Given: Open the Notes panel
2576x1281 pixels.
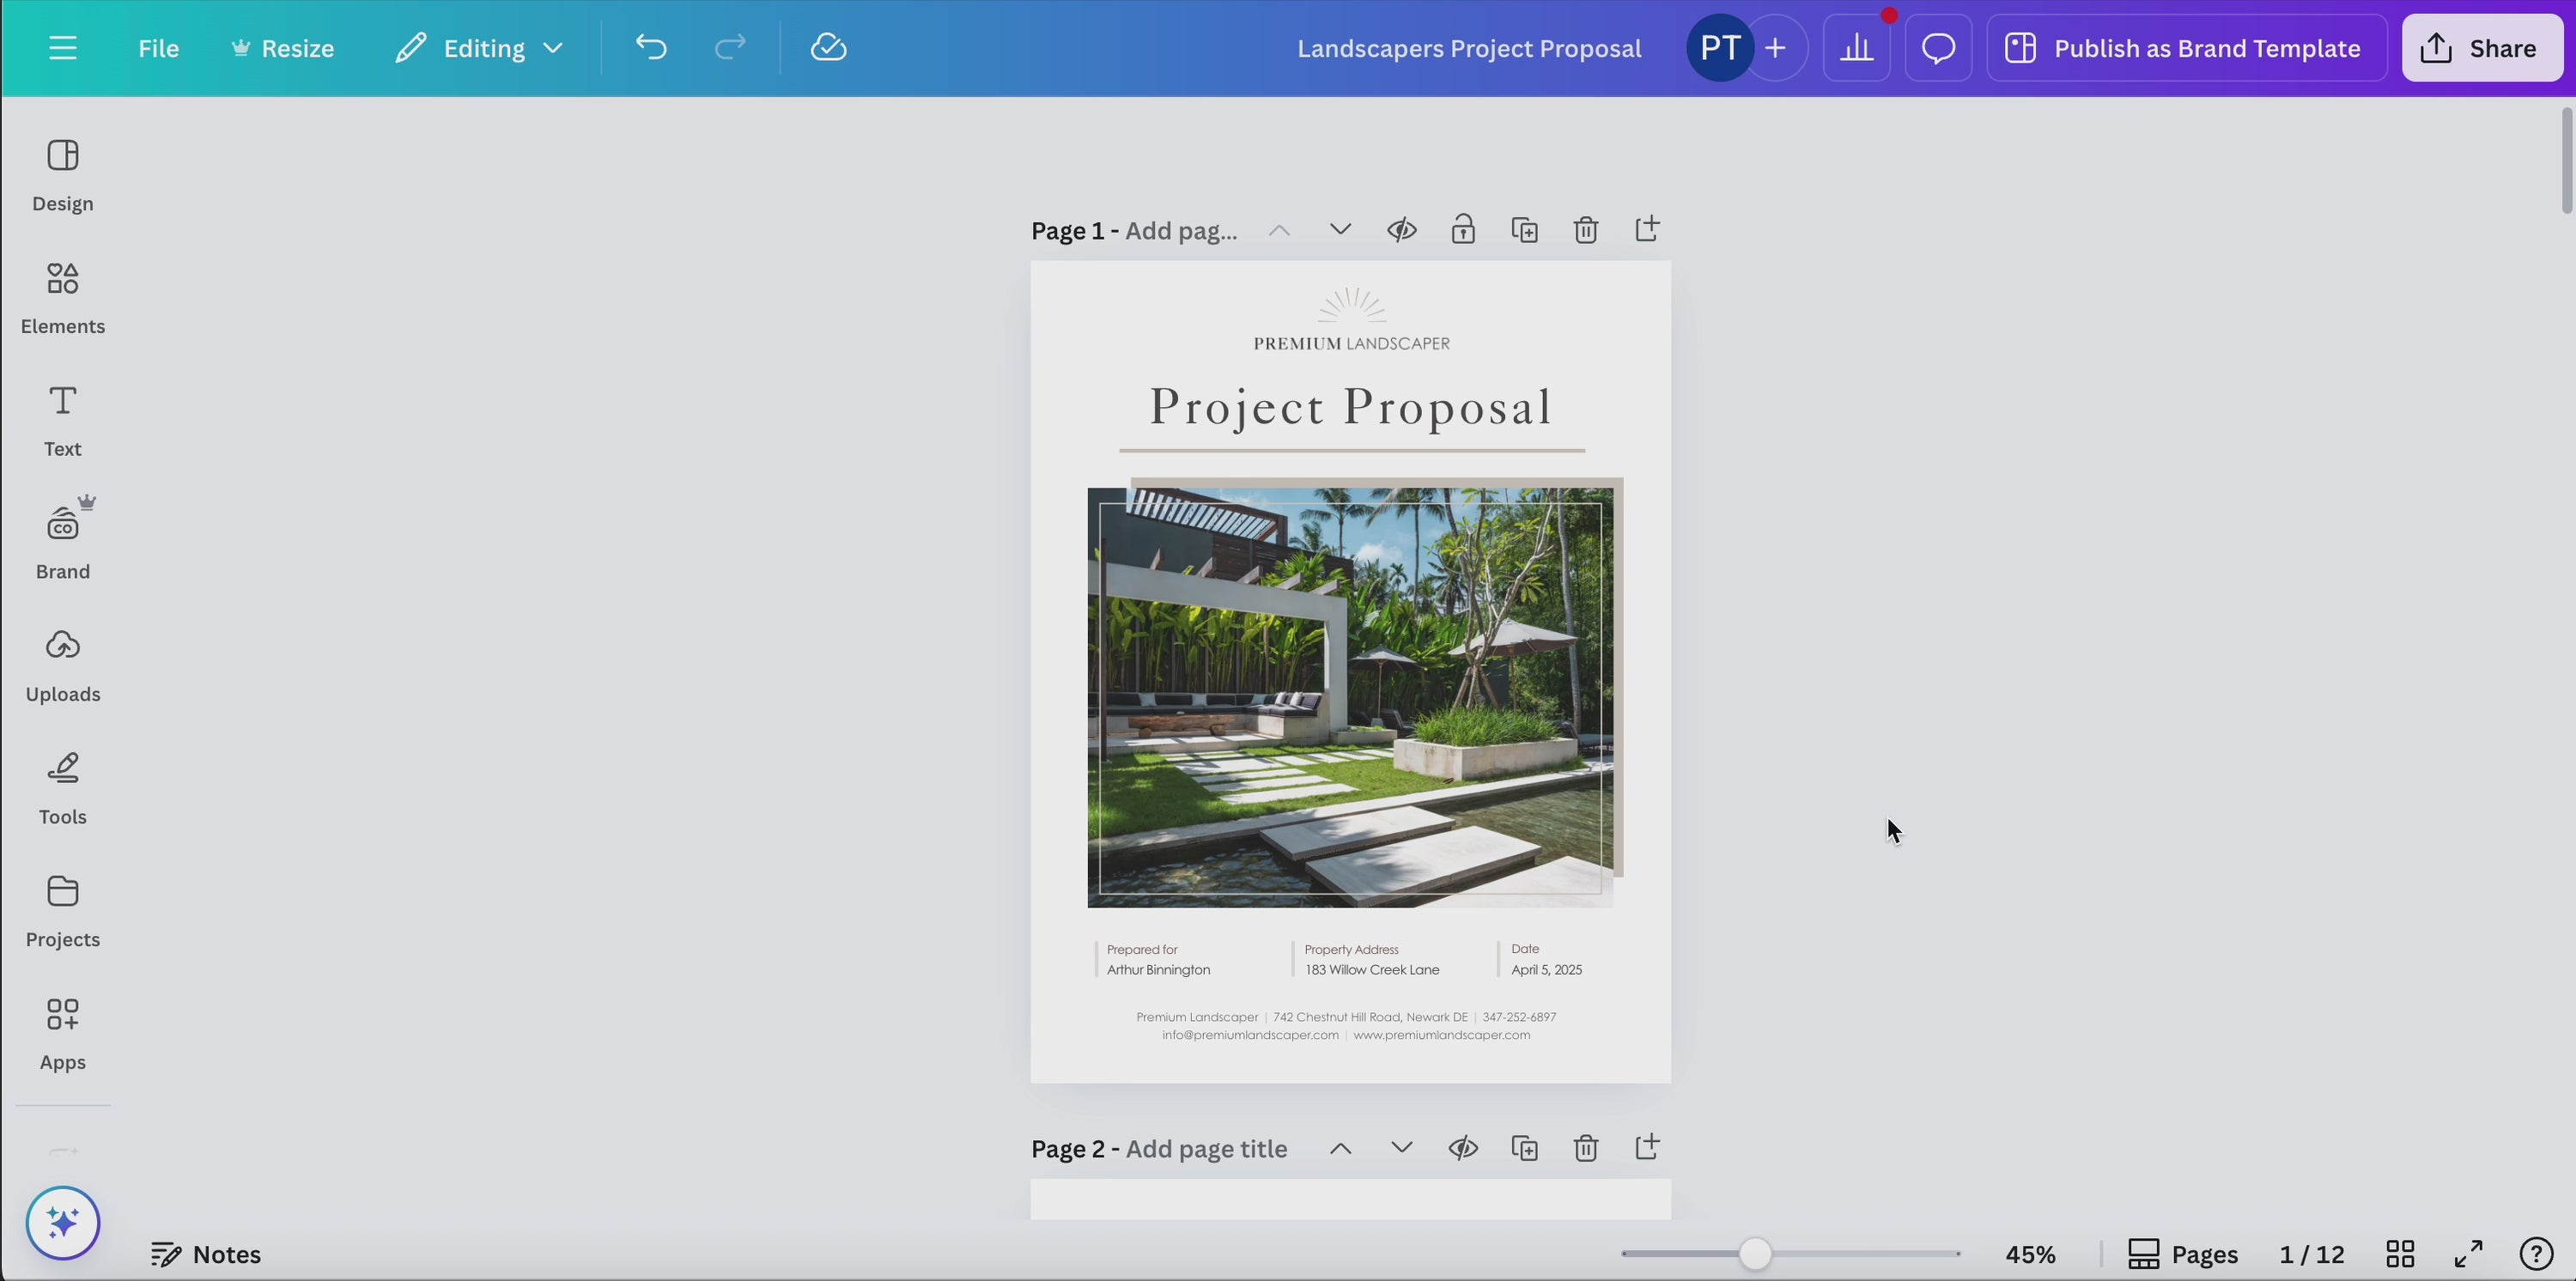Looking at the screenshot, I should (x=206, y=1254).
